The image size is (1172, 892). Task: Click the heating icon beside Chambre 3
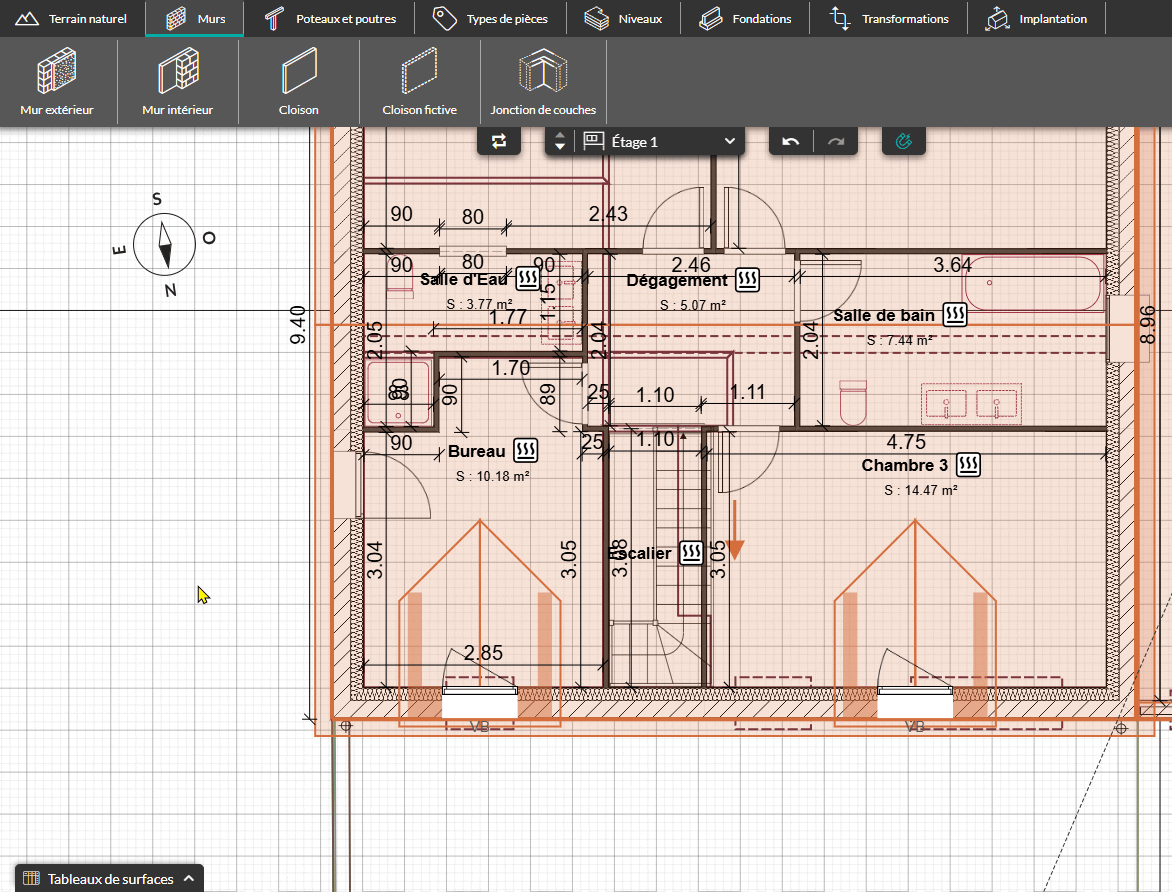[x=969, y=464]
